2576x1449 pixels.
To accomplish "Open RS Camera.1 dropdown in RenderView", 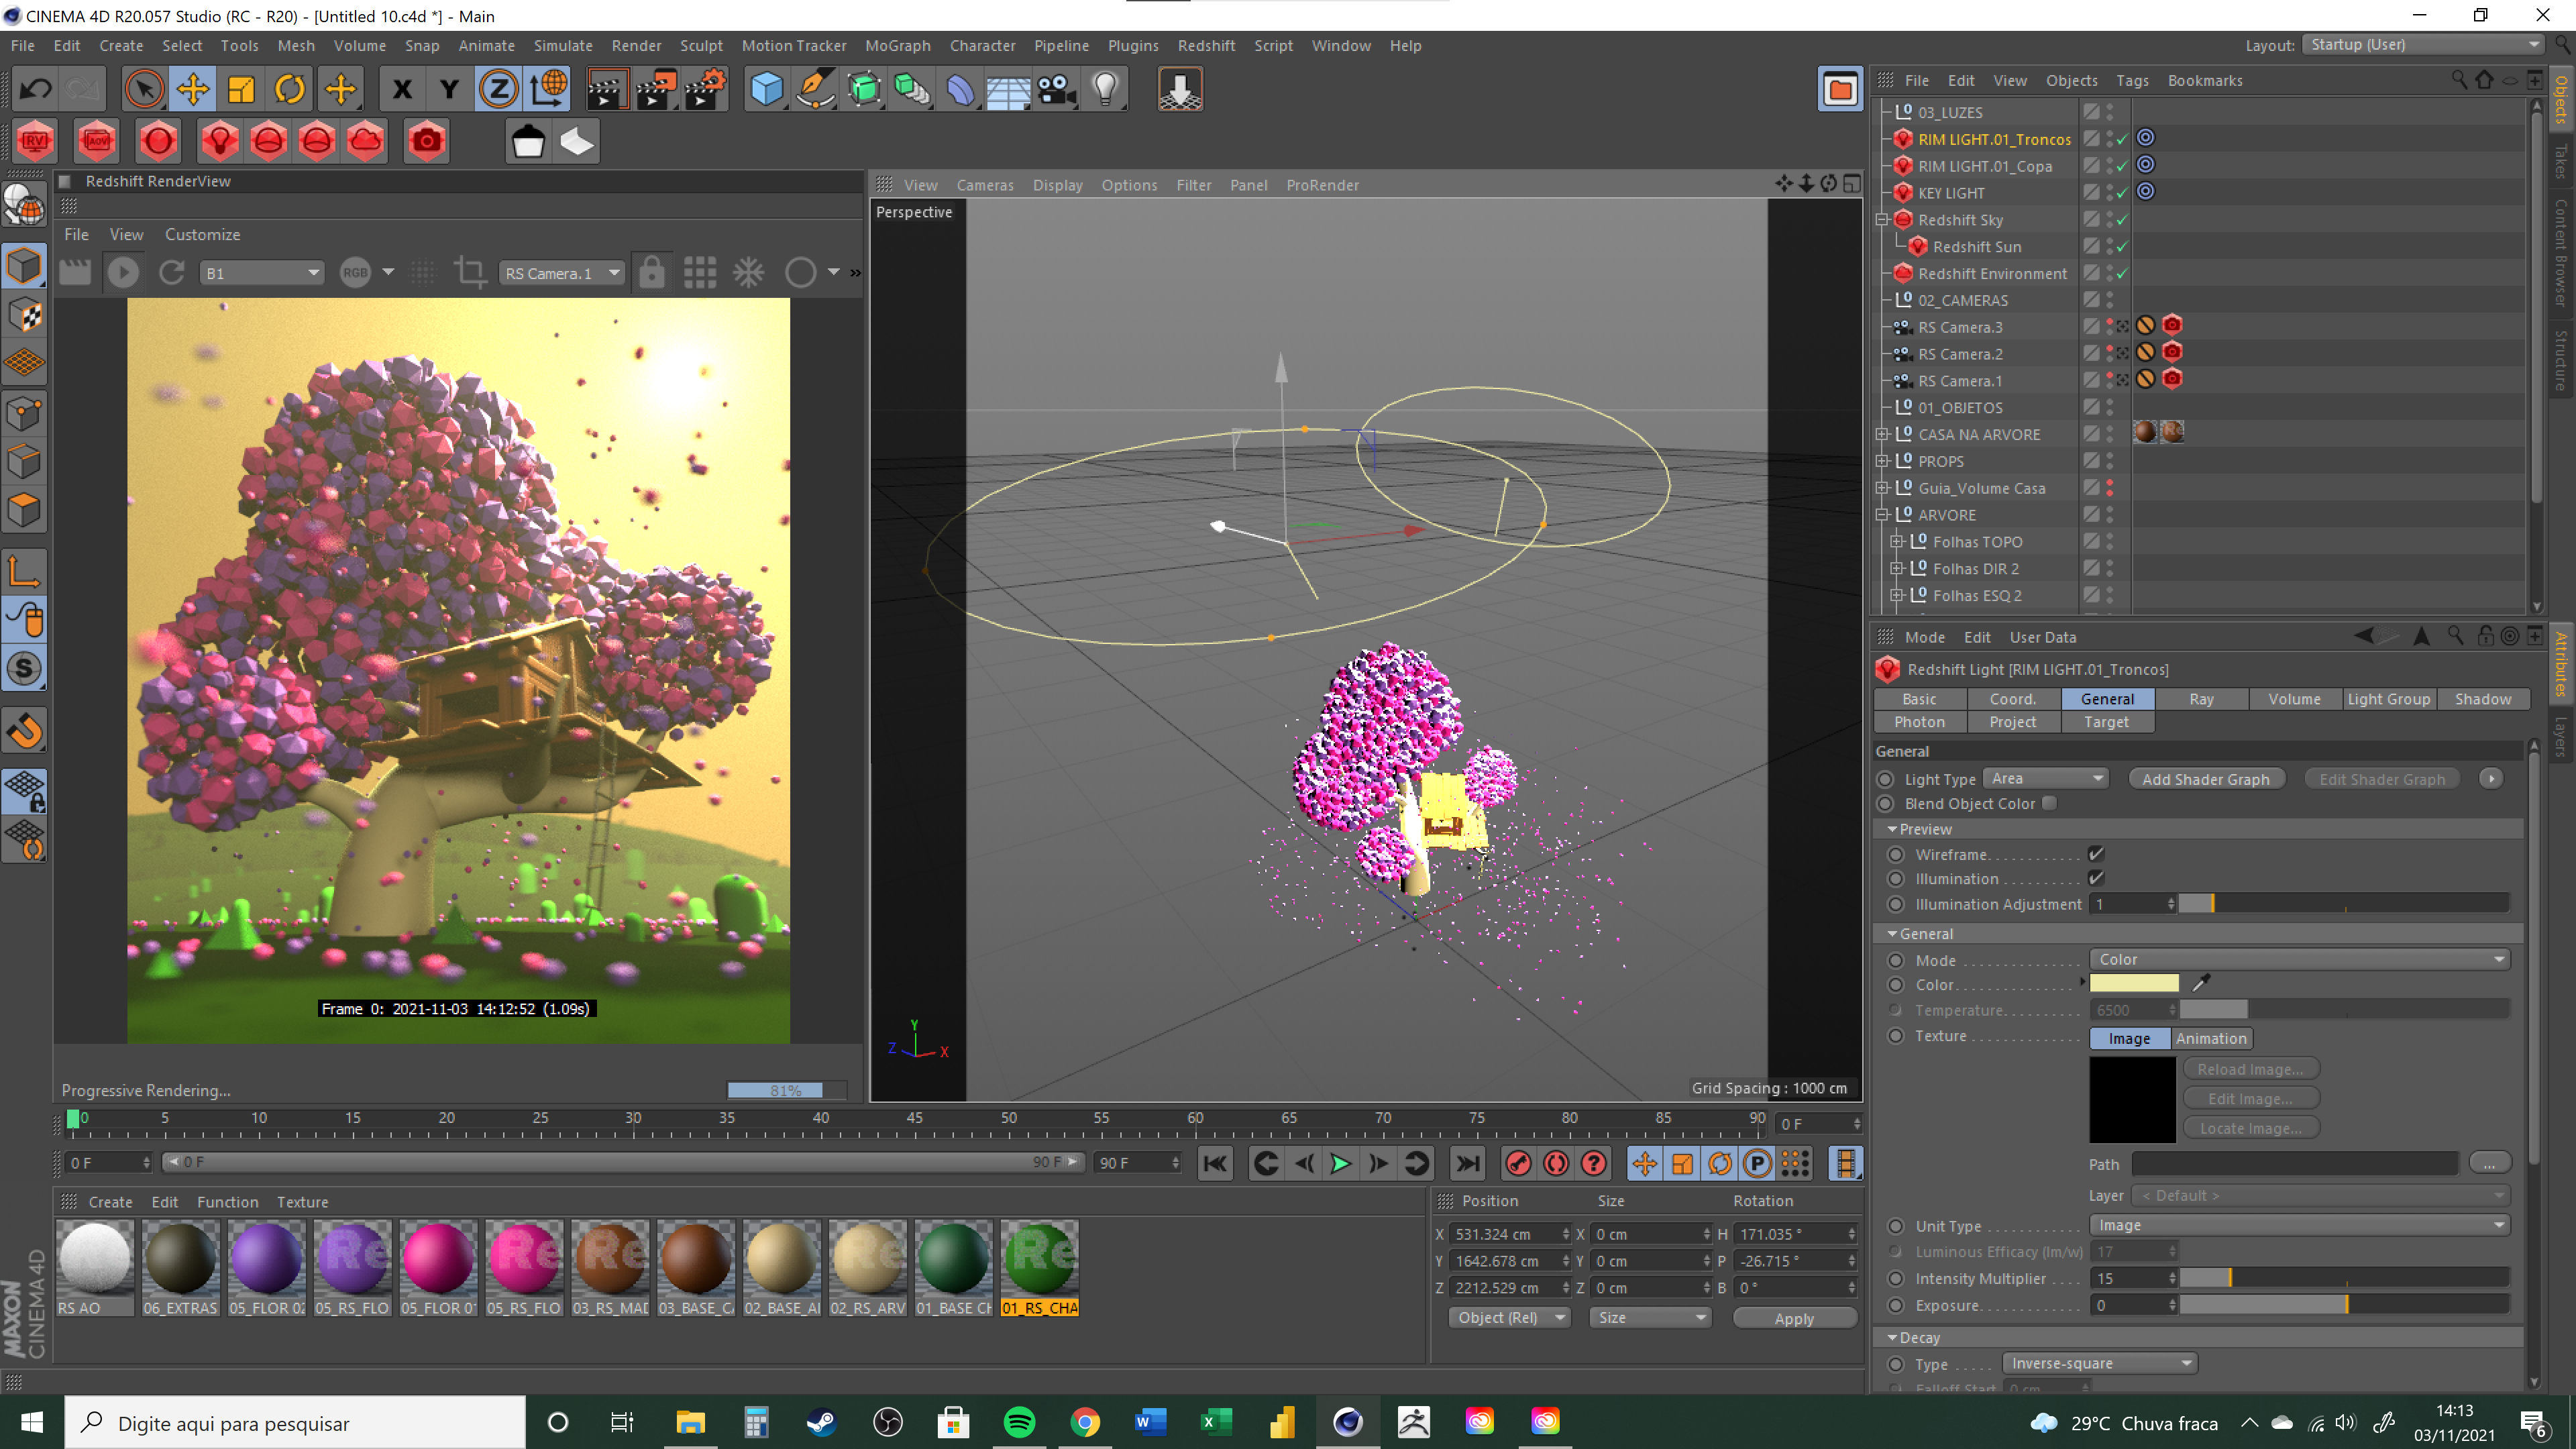I will (x=562, y=273).
